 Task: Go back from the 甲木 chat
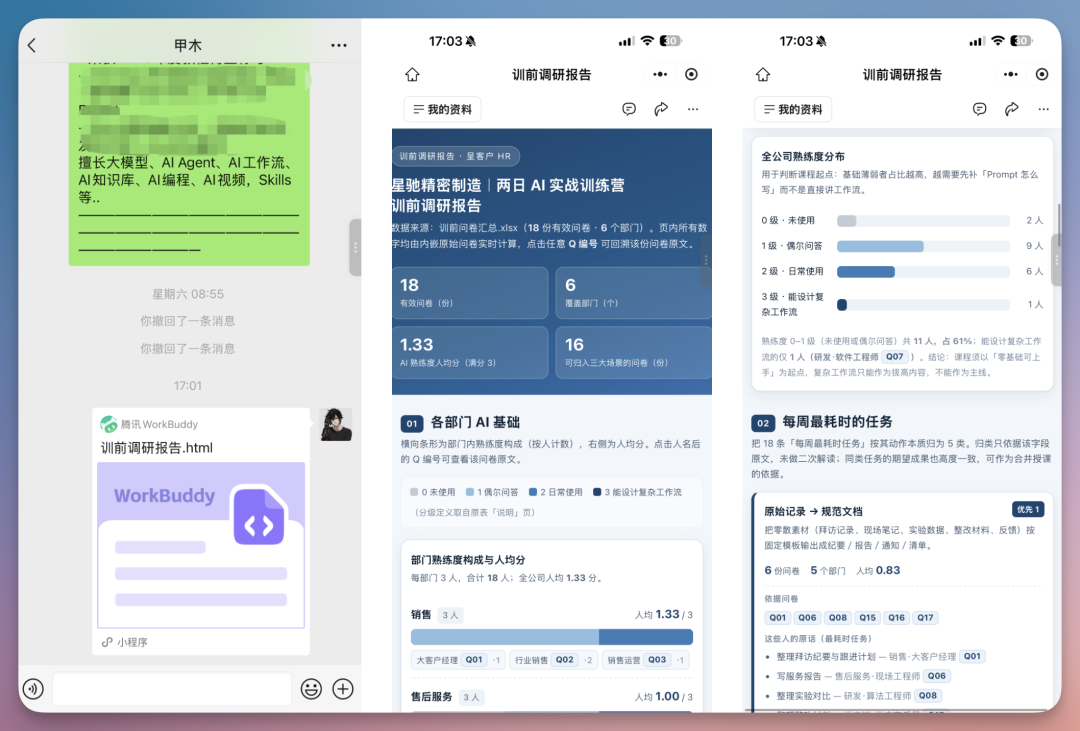pyautogui.click(x=32, y=45)
